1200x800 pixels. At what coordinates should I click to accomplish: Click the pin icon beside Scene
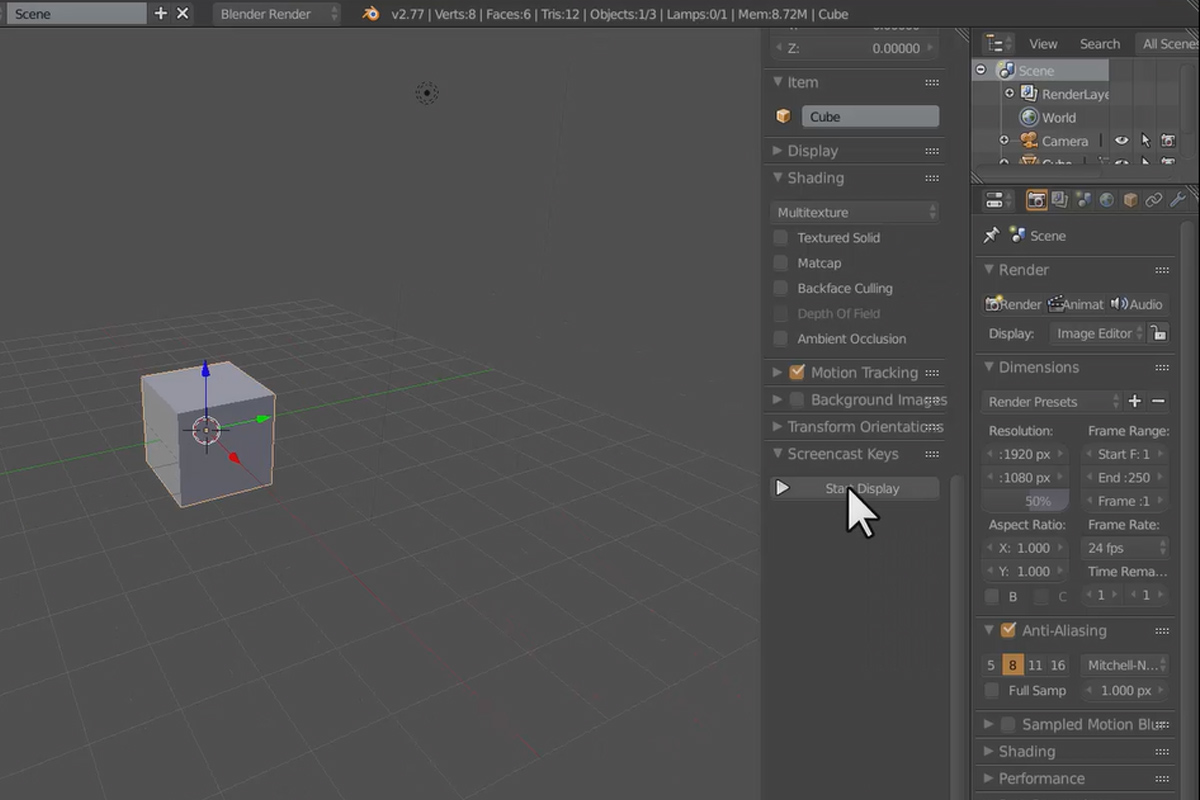991,235
